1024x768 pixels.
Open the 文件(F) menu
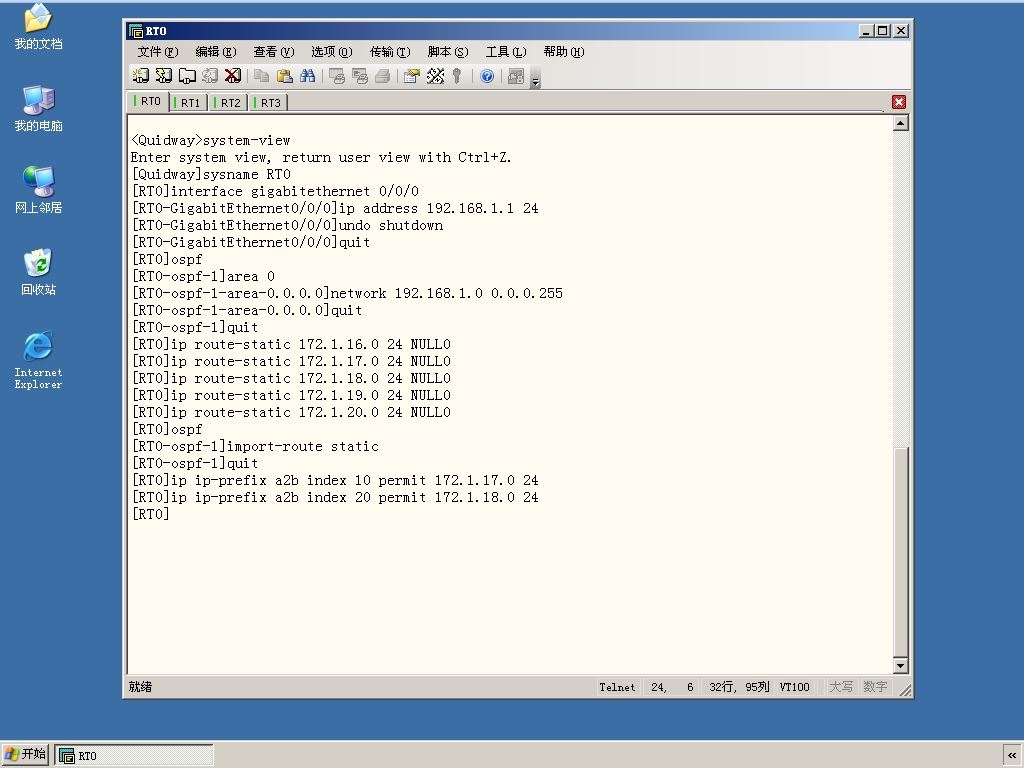(157, 52)
